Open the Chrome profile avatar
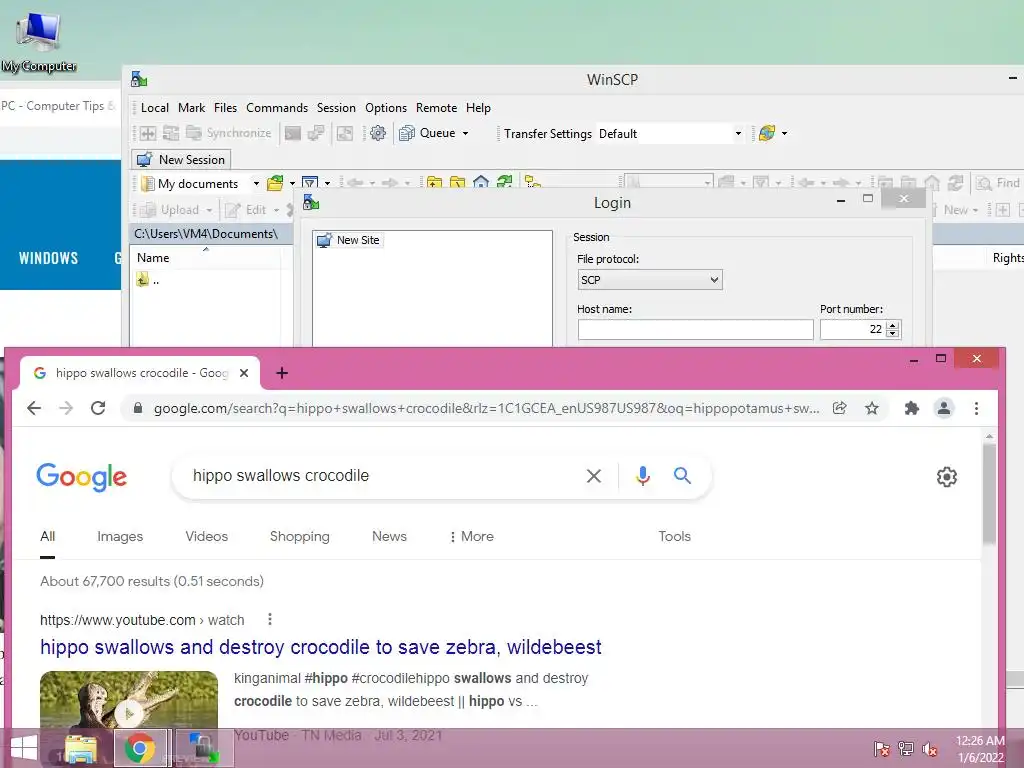This screenshot has height=768, width=1024. coord(944,408)
